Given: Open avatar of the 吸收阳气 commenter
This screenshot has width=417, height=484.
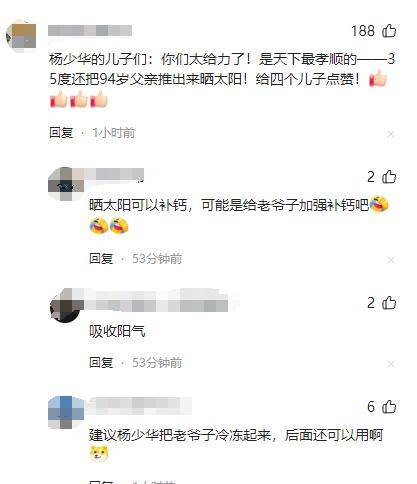Looking at the screenshot, I should 66,305.
